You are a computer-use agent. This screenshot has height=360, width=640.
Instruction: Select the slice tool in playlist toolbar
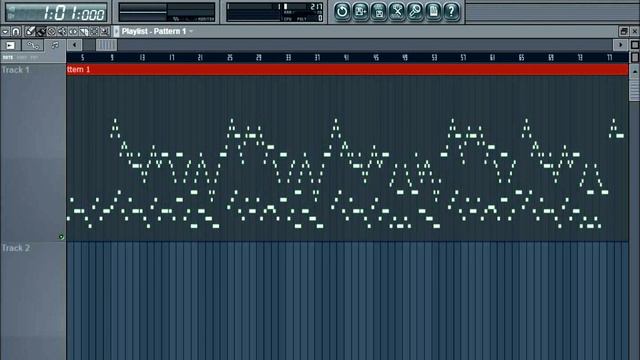(84, 31)
